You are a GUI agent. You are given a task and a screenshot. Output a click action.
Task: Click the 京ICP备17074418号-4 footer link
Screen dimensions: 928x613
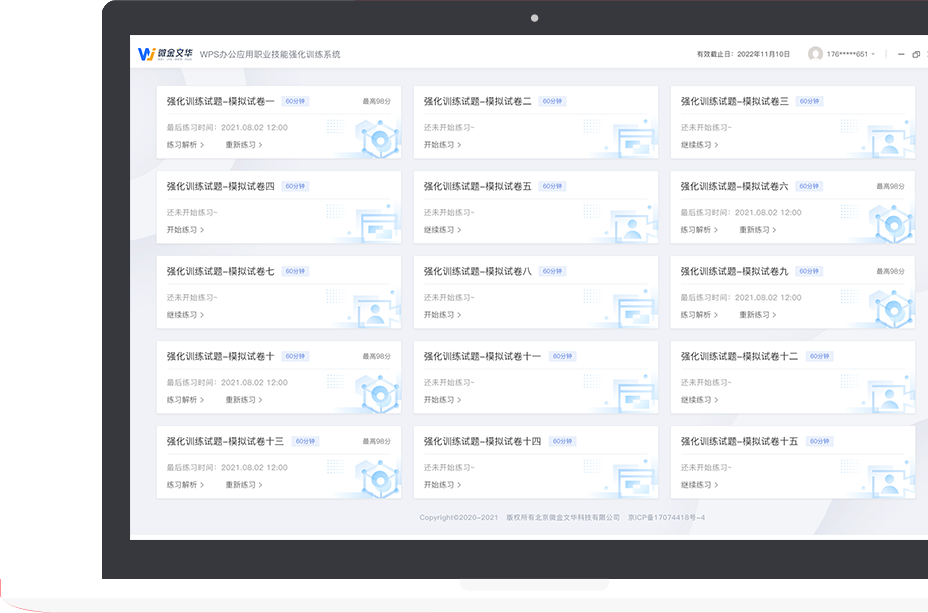666,517
